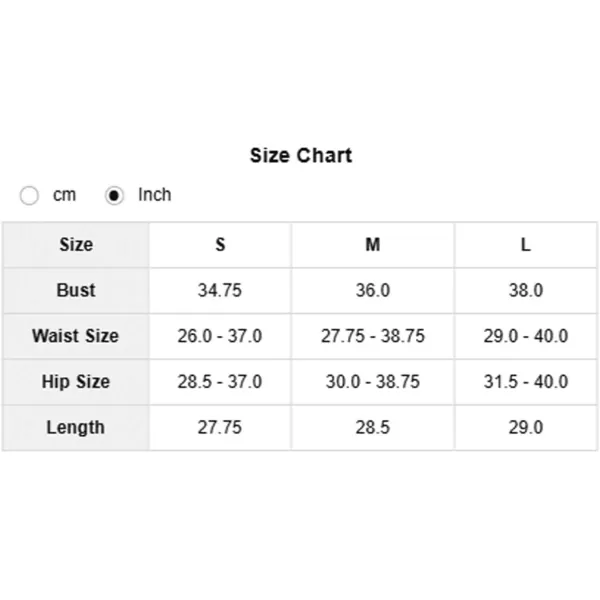
Task: Click the Bust row label
Action: click(x=76, y=290)
